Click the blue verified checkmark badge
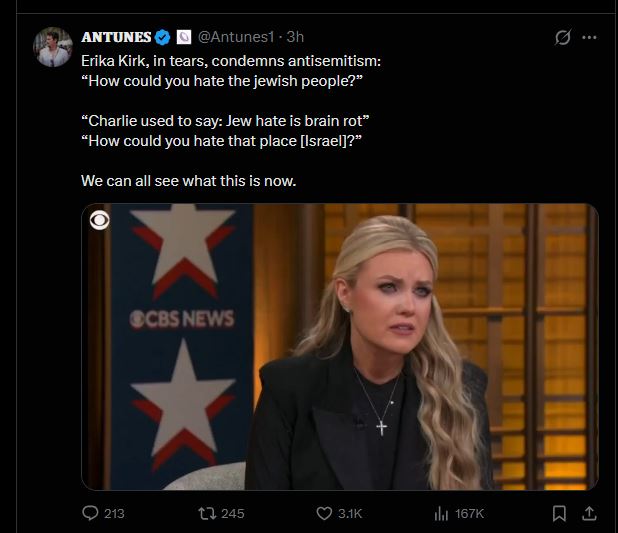618x533 pixels. click(163, 37)
